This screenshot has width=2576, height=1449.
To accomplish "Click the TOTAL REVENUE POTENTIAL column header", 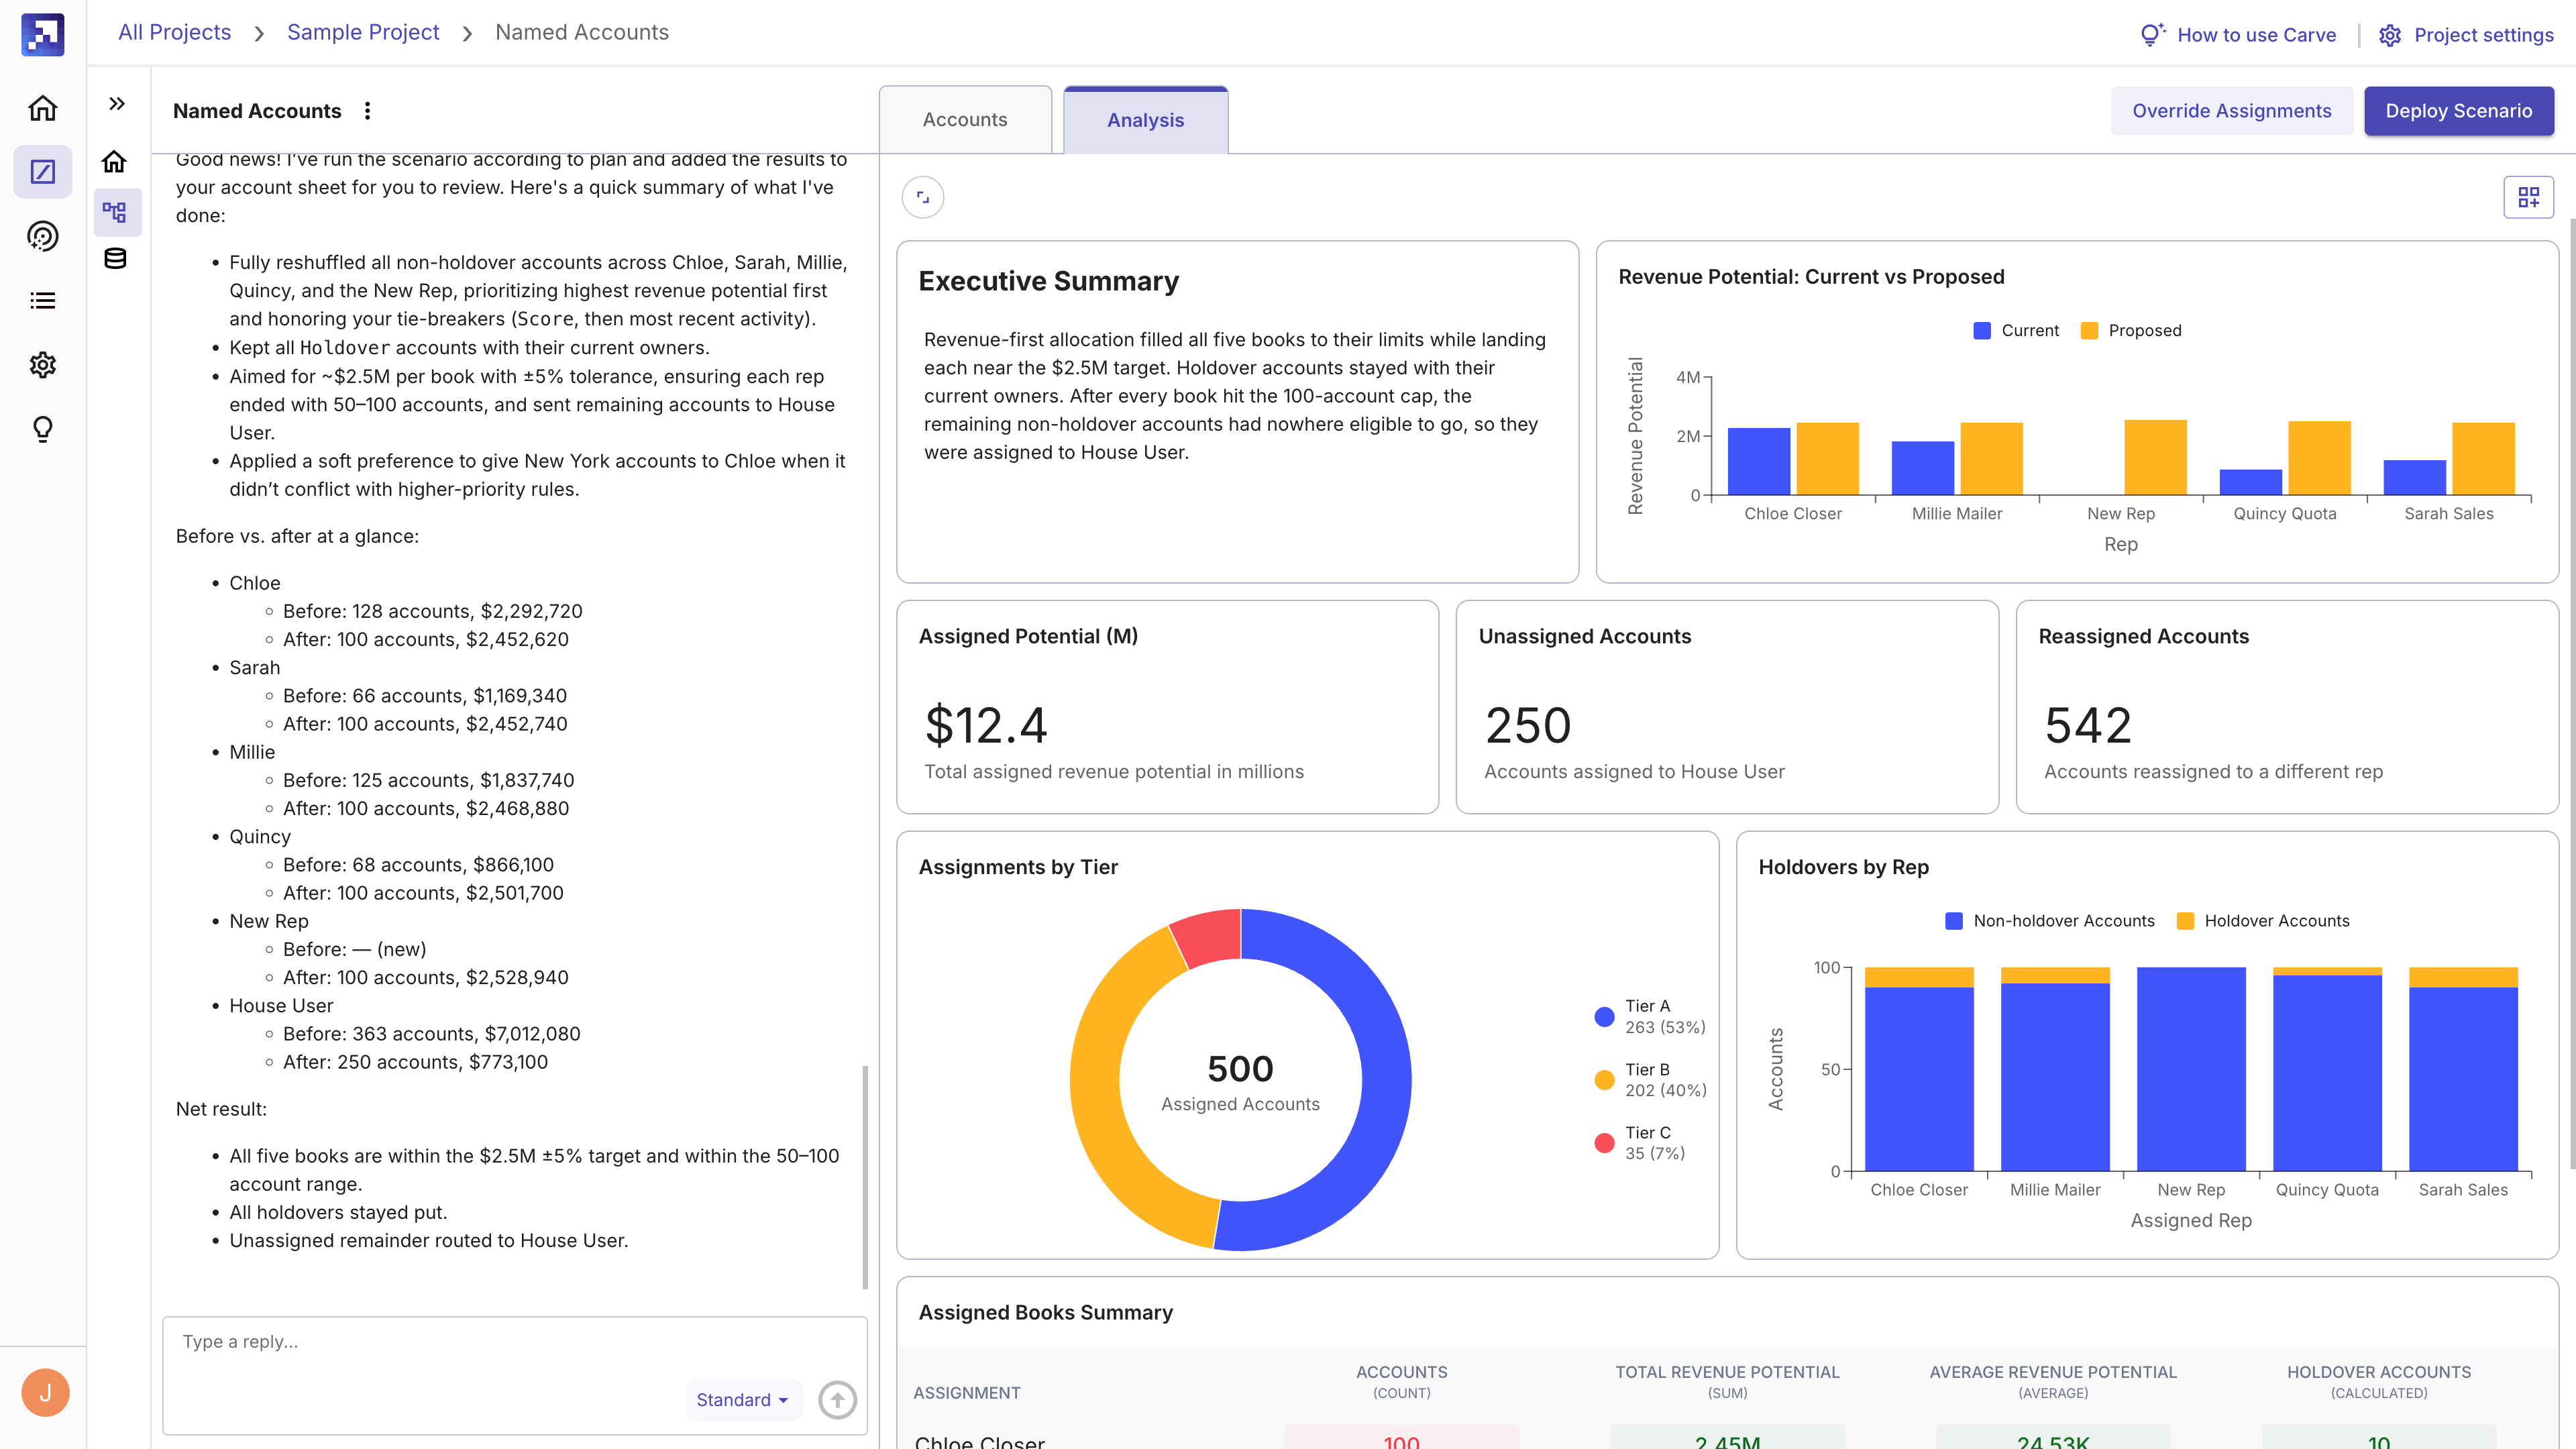I will [x=1727, y=1382].
